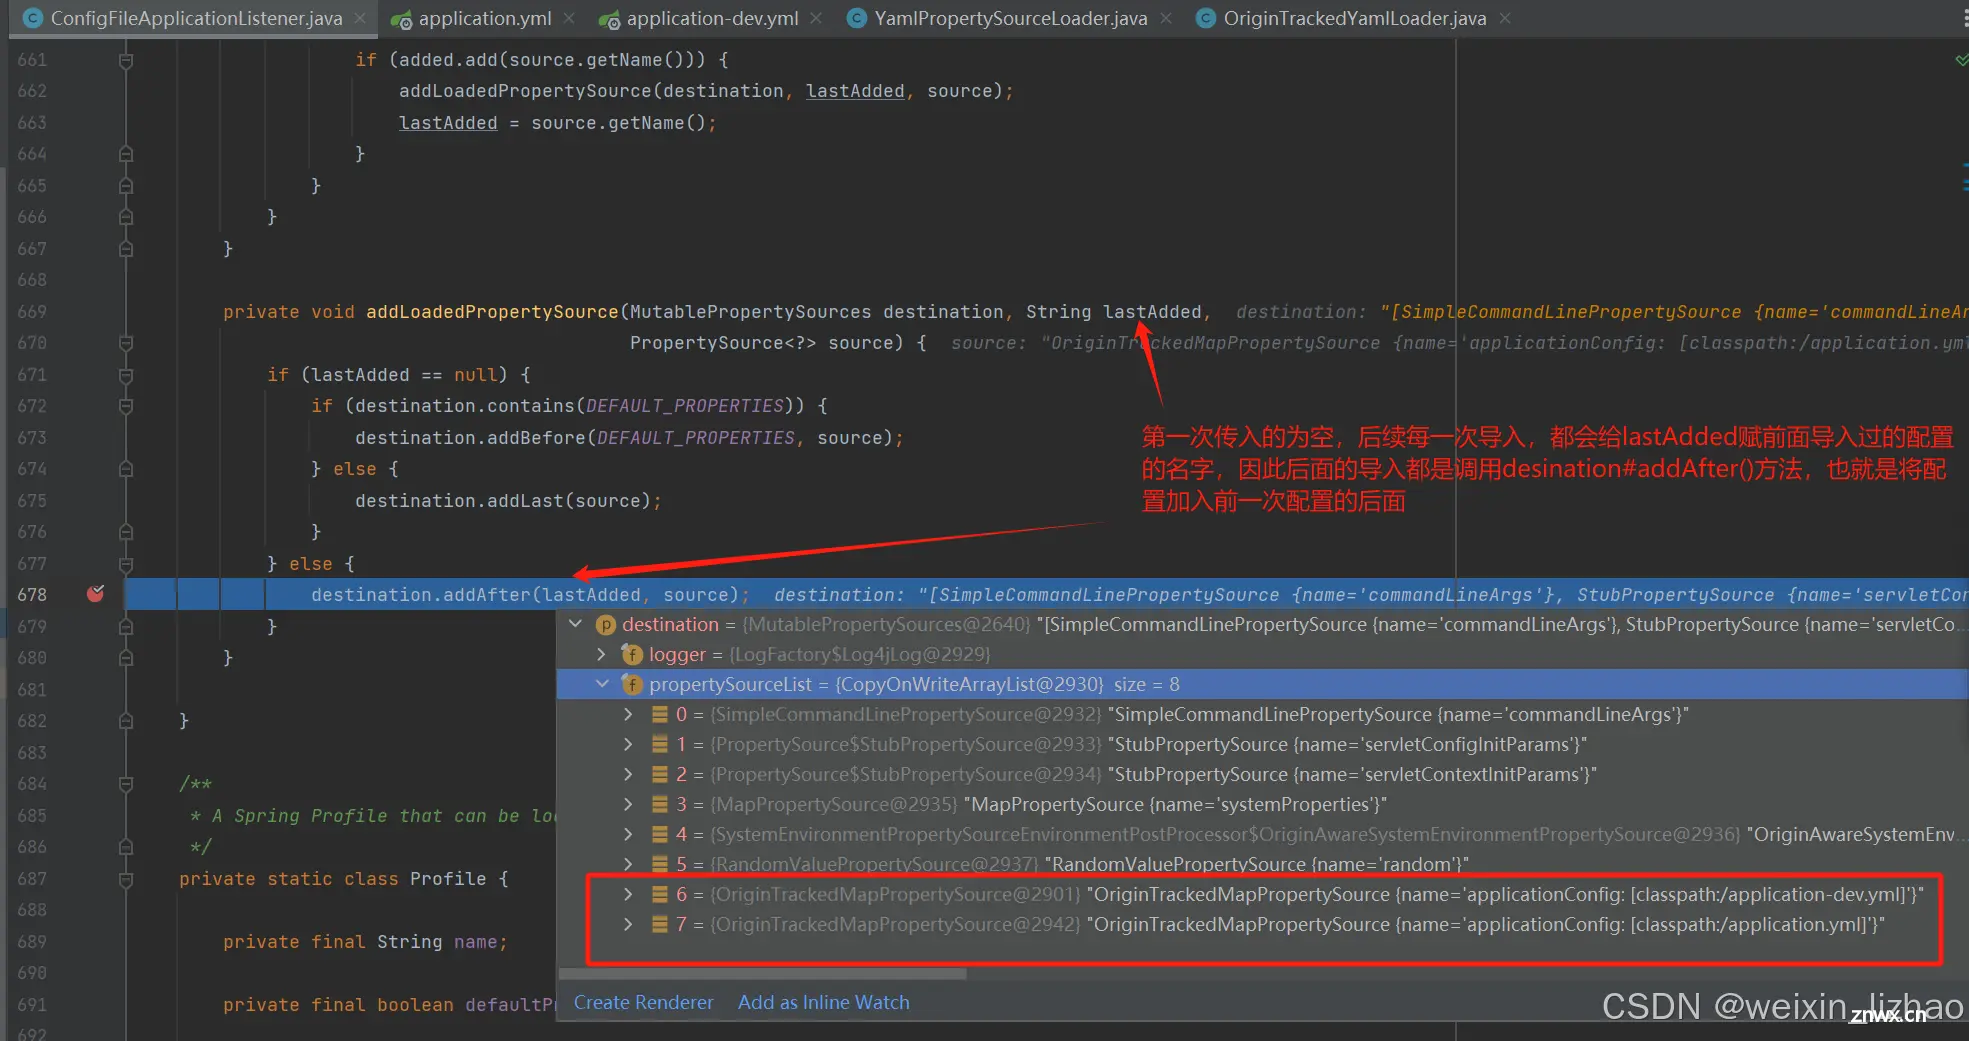Select the destination MutablePropertySources row
The width and height of the screenshot is (1969, 1041).
1262,624
